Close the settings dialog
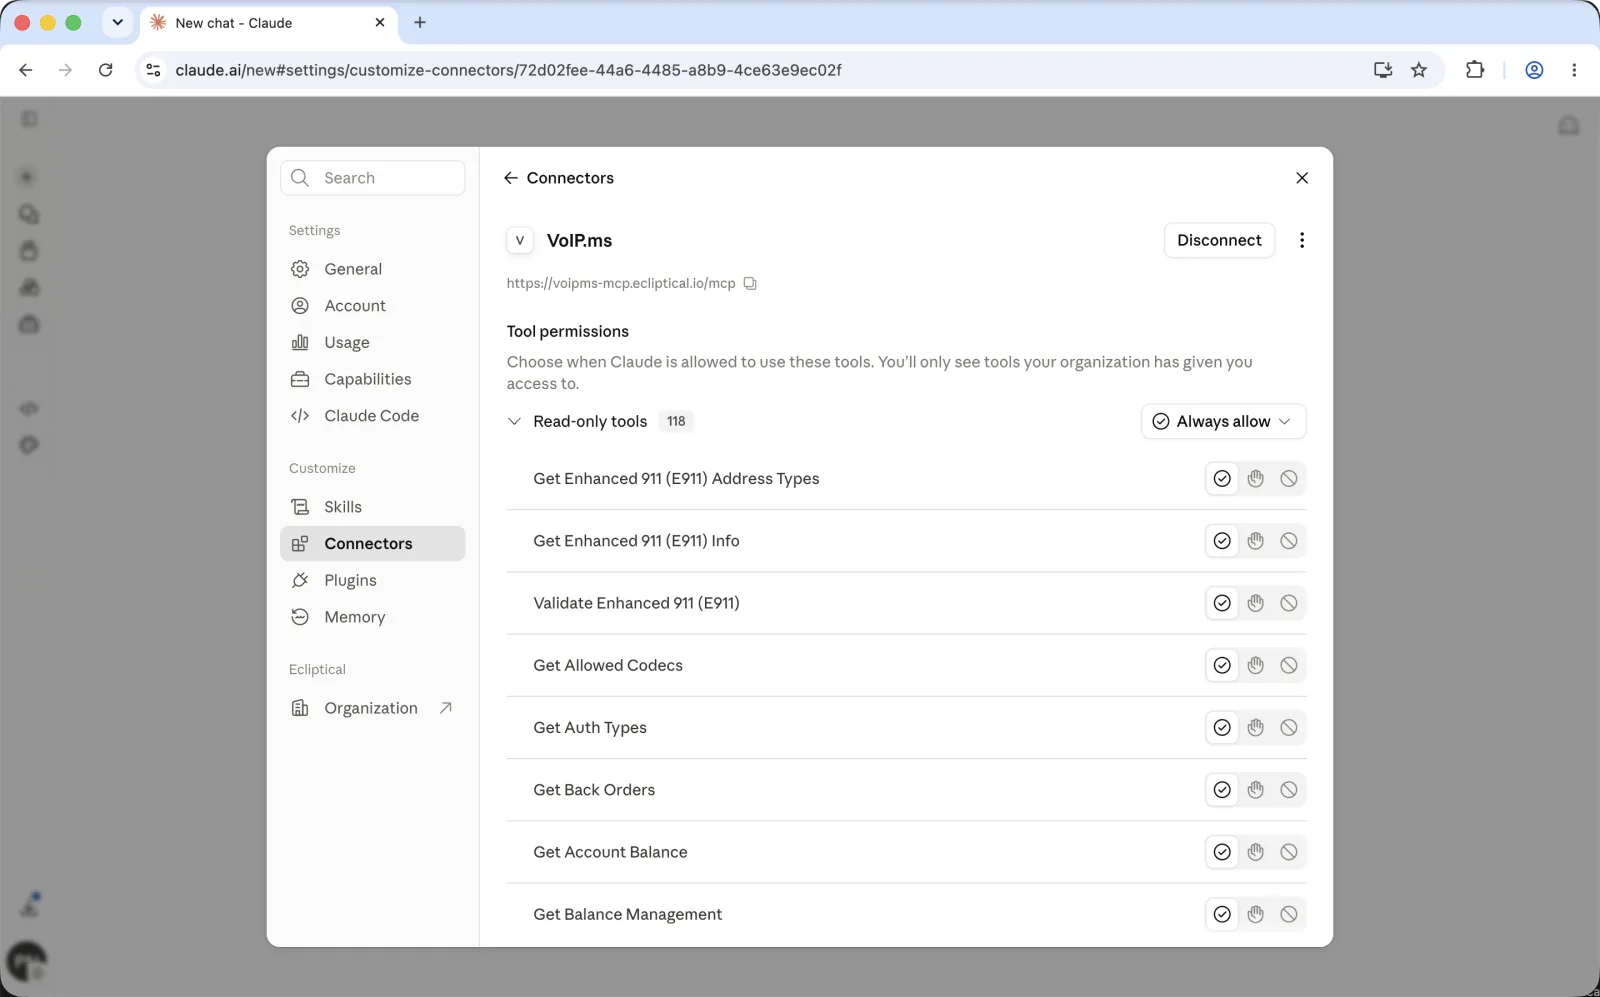This screenshot has width=1600, height=997. pyautogui.click(x=1302, y=178)
